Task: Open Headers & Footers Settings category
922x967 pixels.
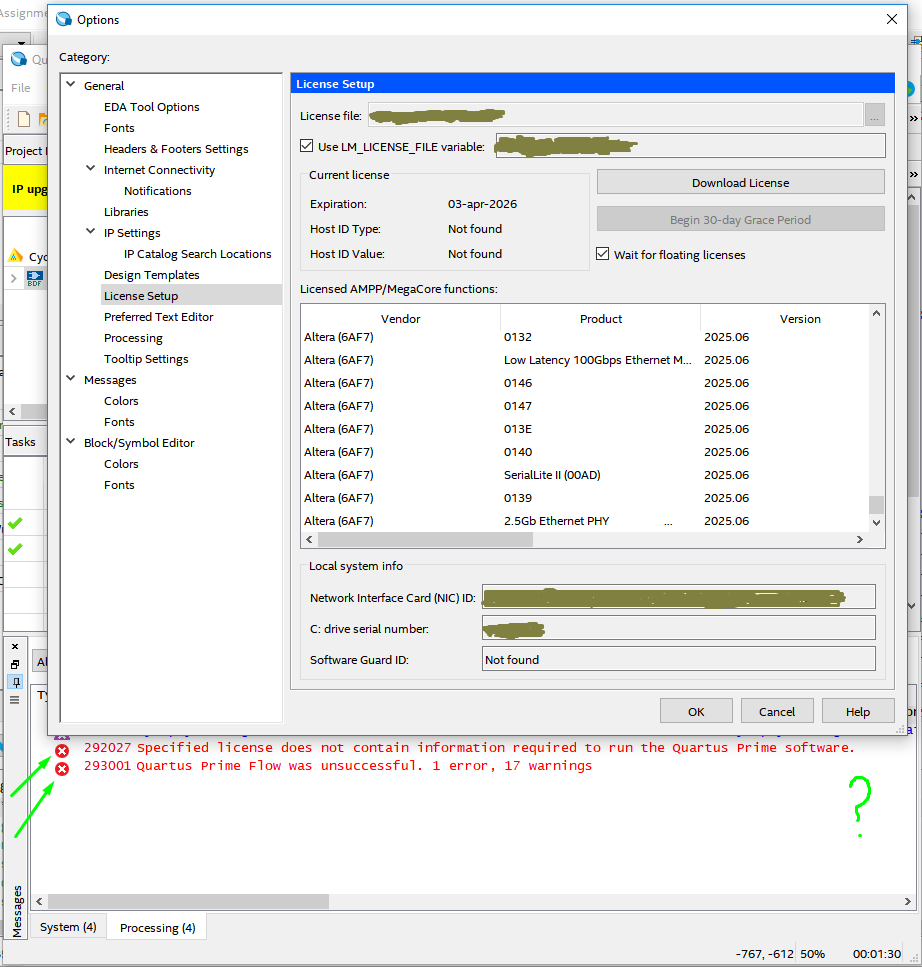Action: tap(176, 149)
